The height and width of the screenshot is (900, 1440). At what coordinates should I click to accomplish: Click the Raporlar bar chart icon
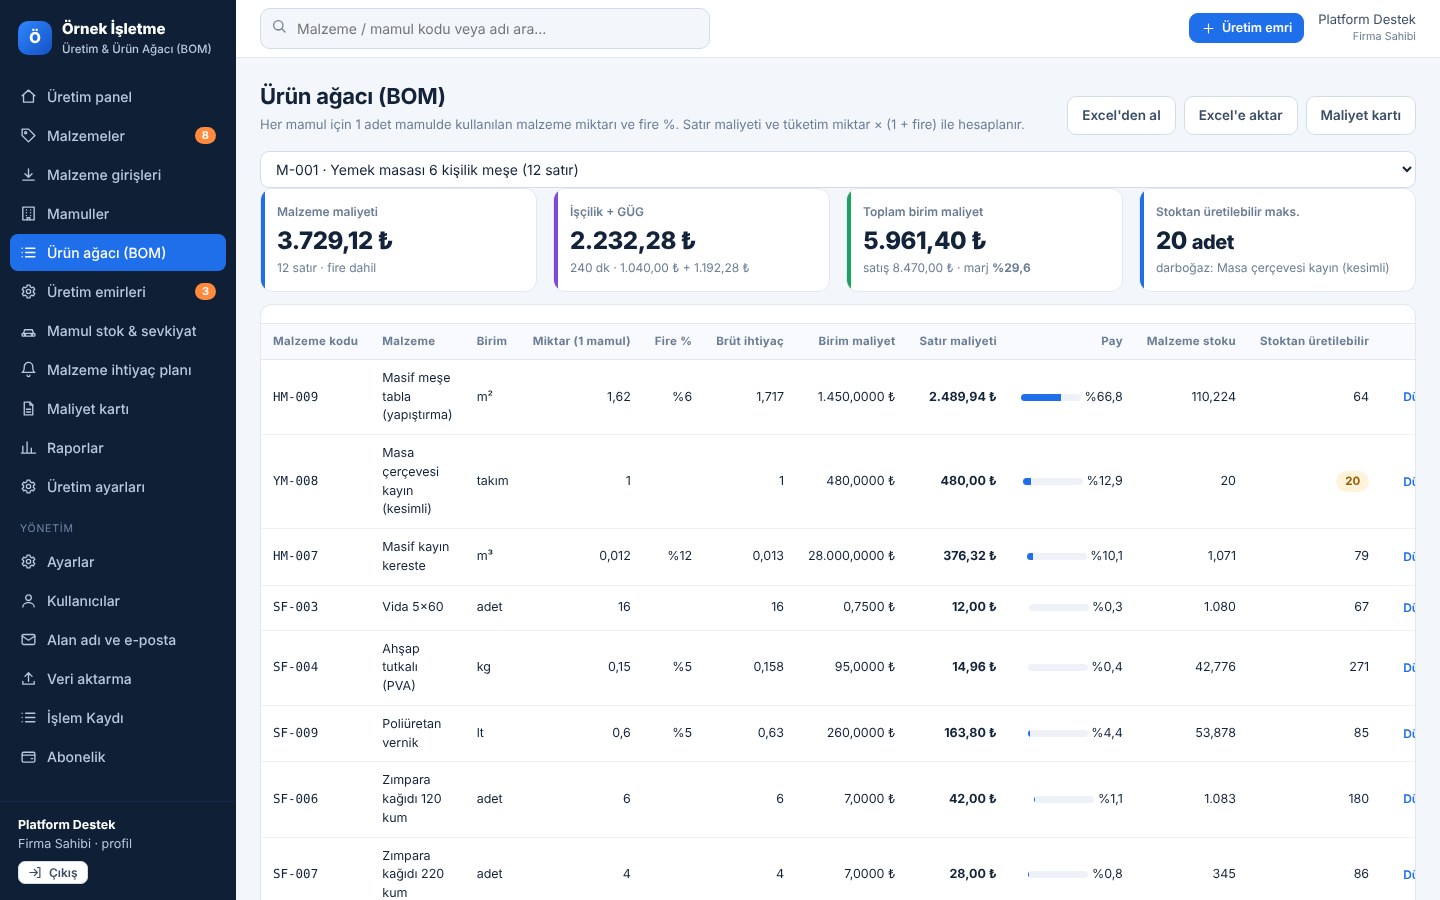click(29, 448)
